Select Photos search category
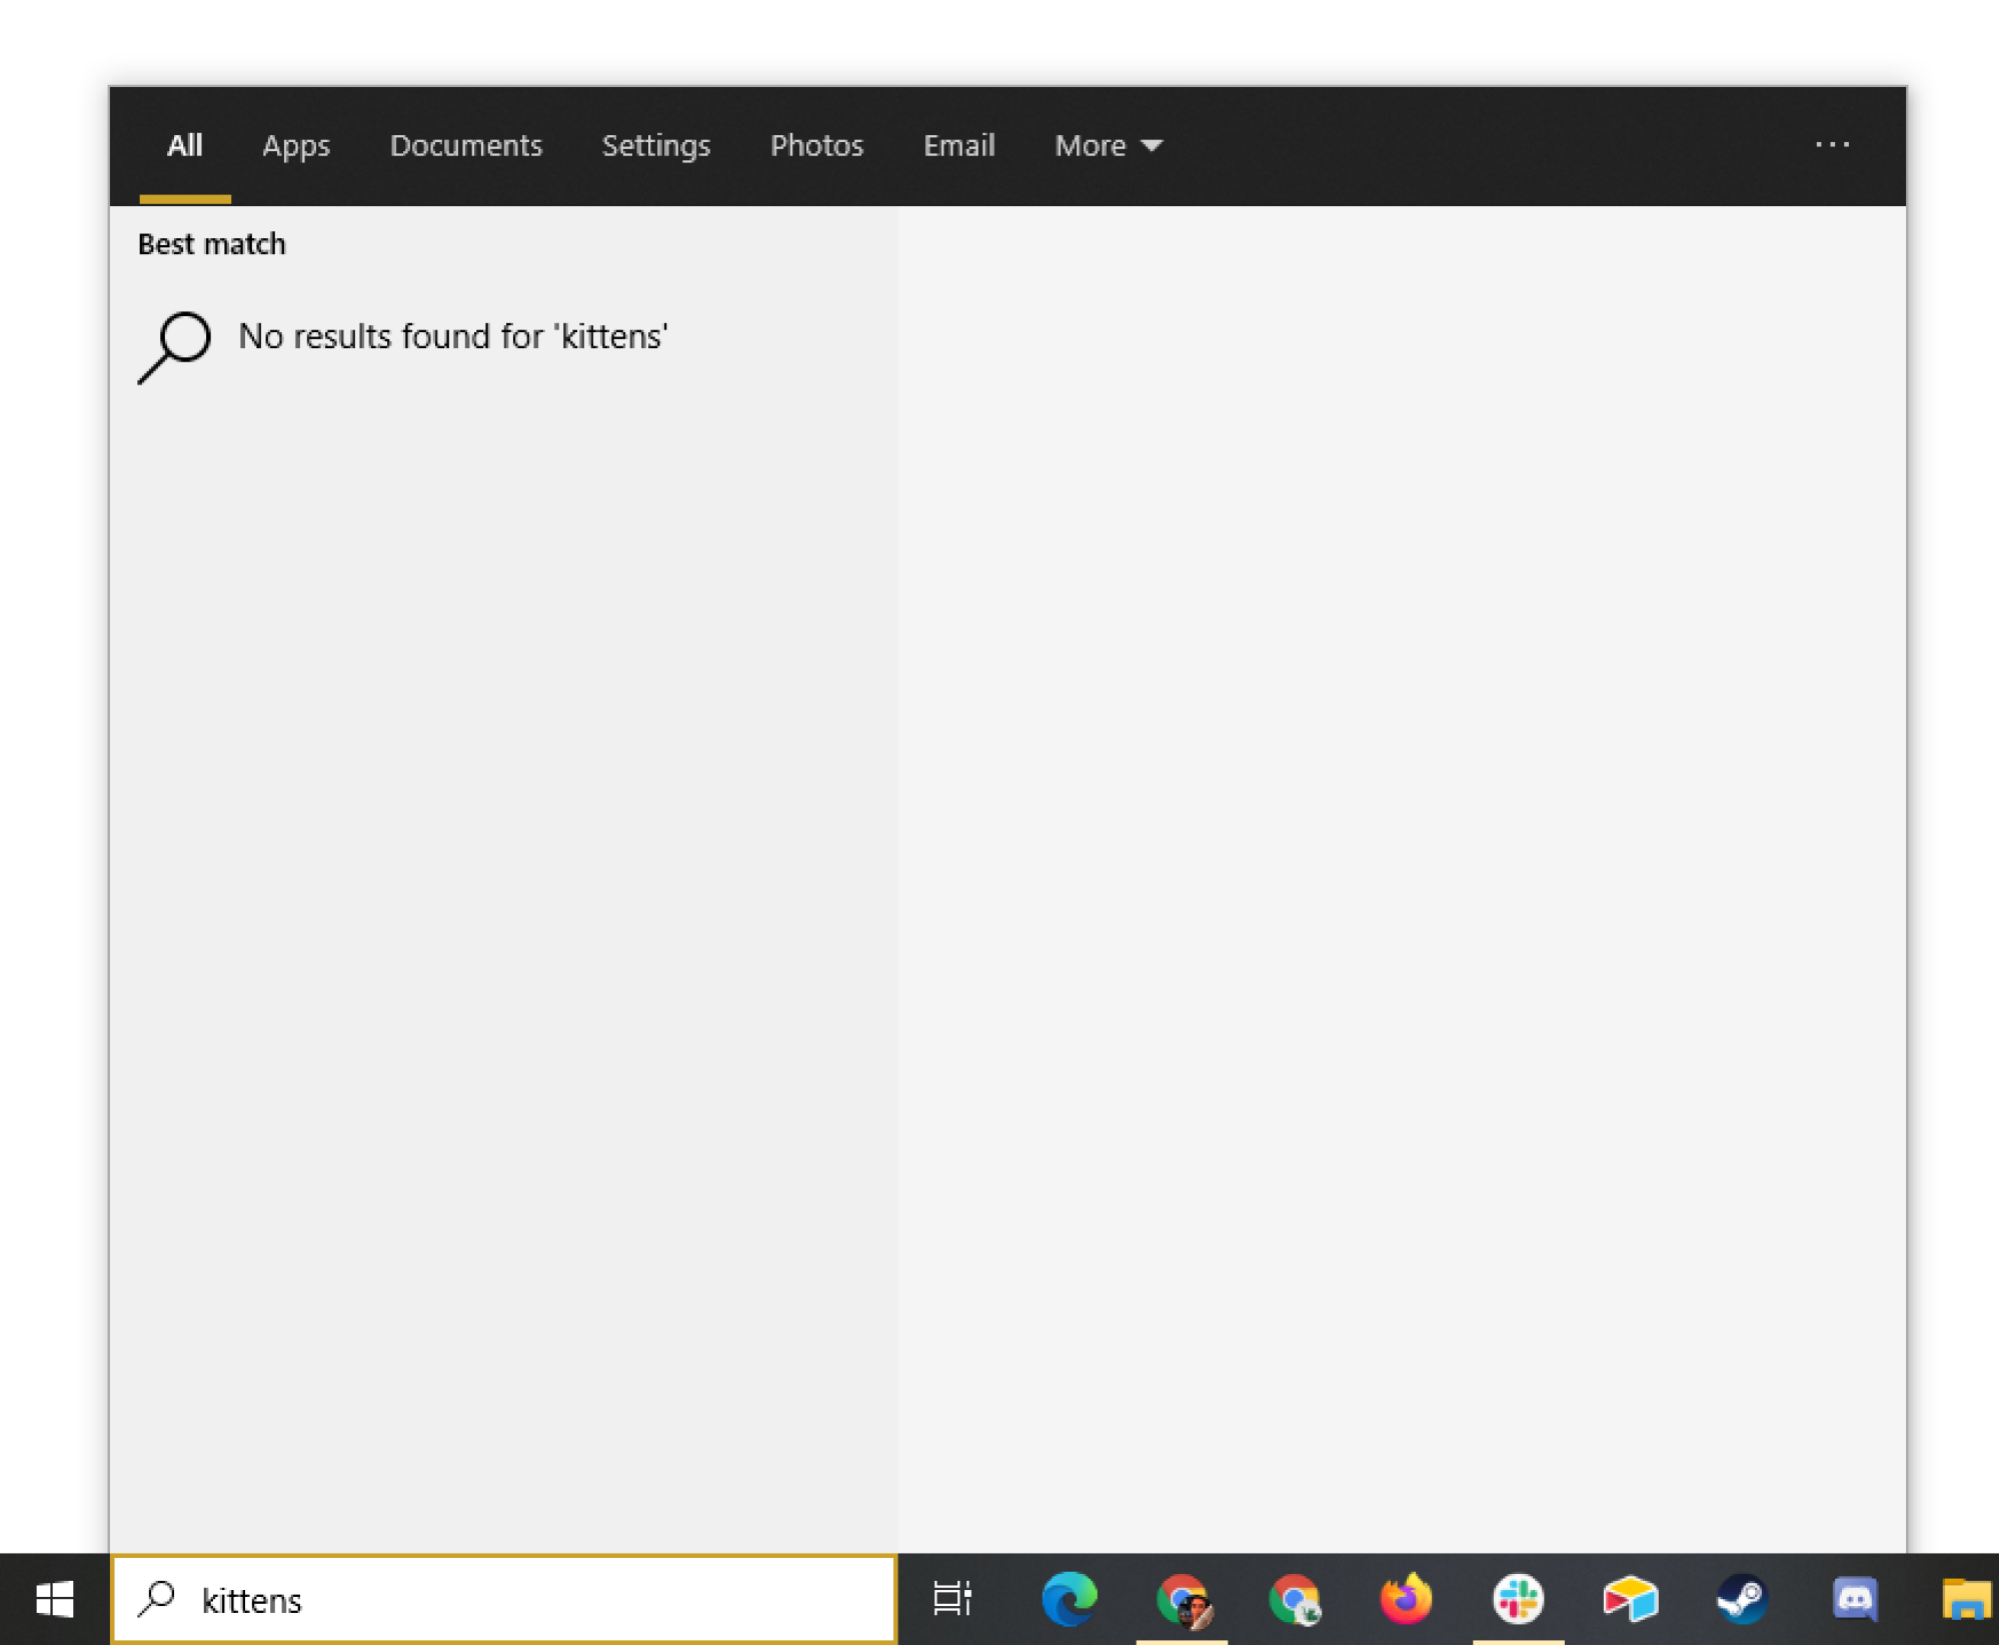This screenshot has width=1999, height=1645. [x=817, y=146]
